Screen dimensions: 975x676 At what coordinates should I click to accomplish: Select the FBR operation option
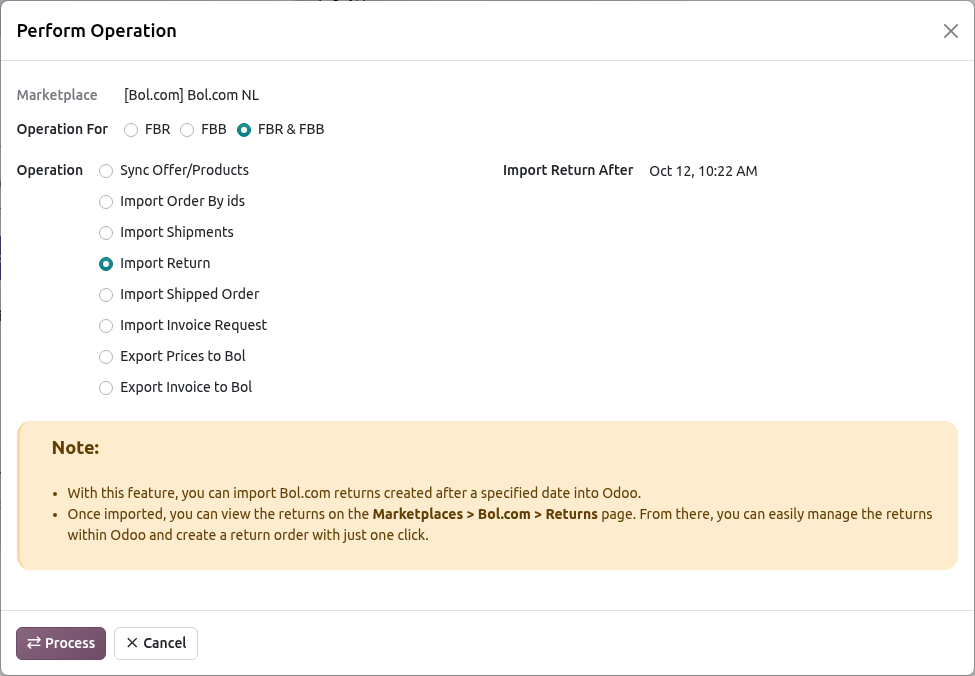click(131, 130)
